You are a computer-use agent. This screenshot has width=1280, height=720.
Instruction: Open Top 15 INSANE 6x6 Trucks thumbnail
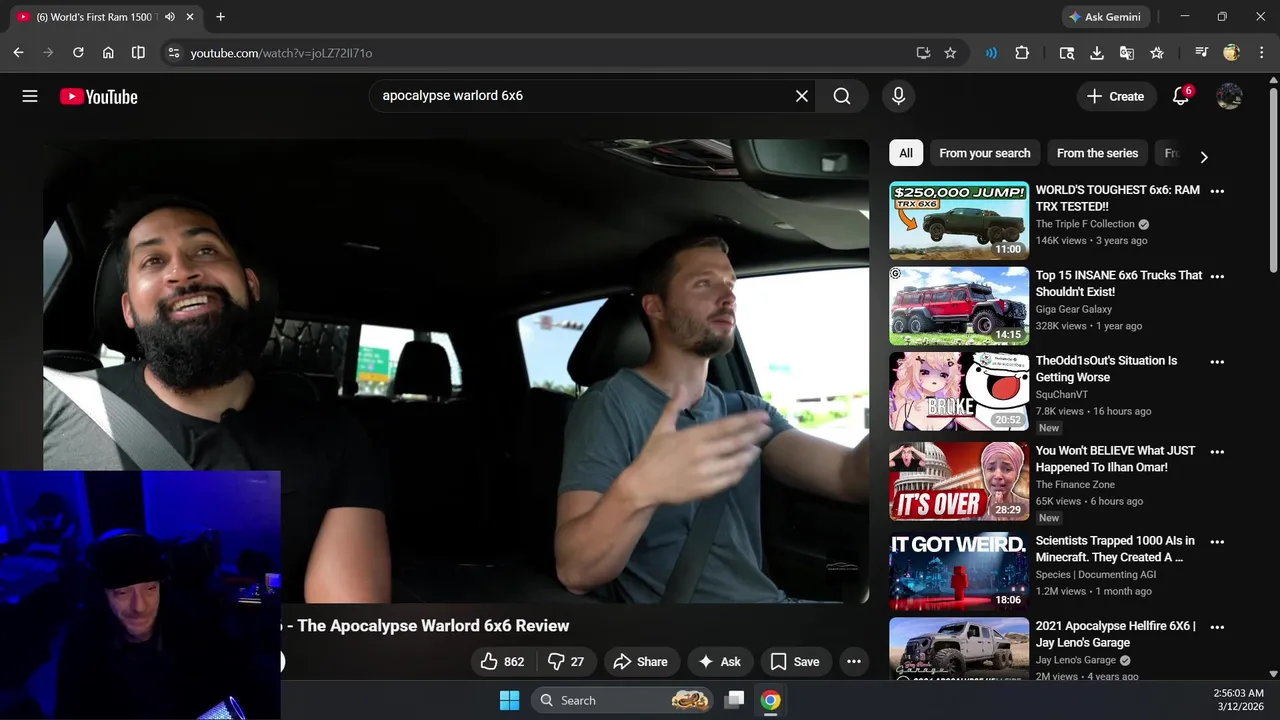(959, 305)
